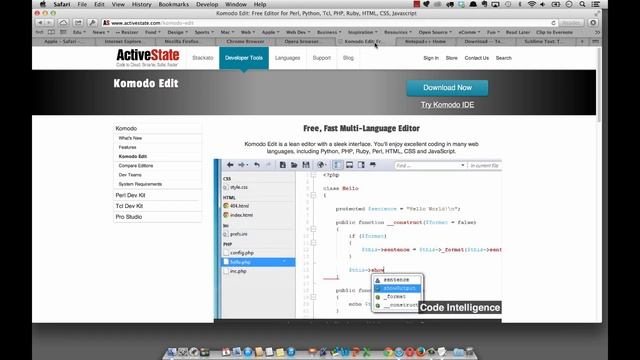Click the volume speaker icon

click(x=542, y=4)
